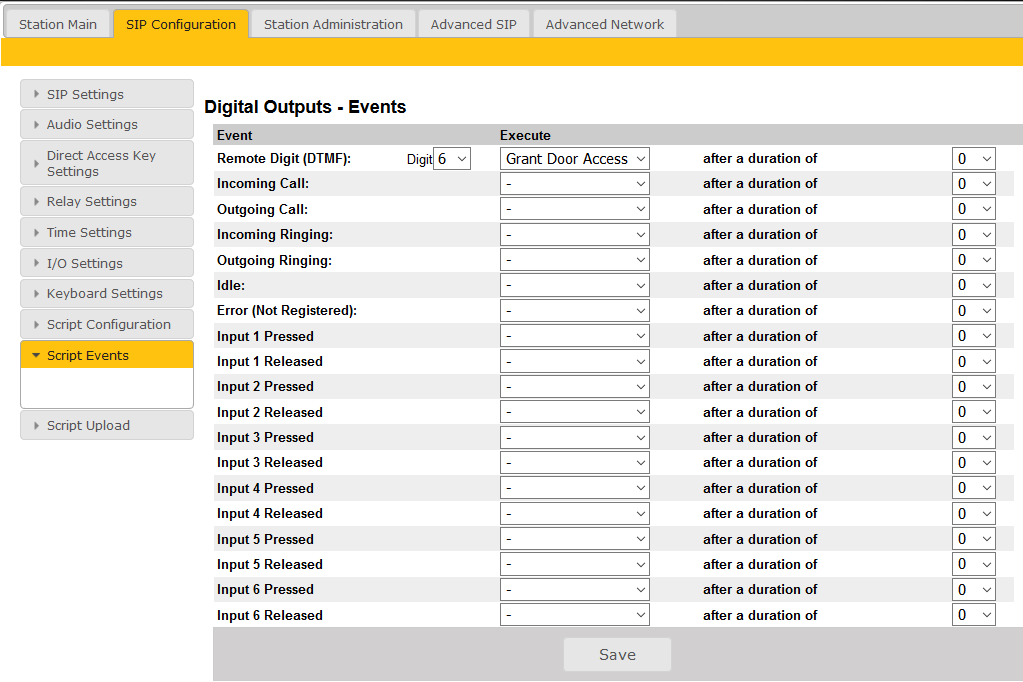Expand the Relay Settings sidebar section
The image size is (1023, 682).
point(106,201)
